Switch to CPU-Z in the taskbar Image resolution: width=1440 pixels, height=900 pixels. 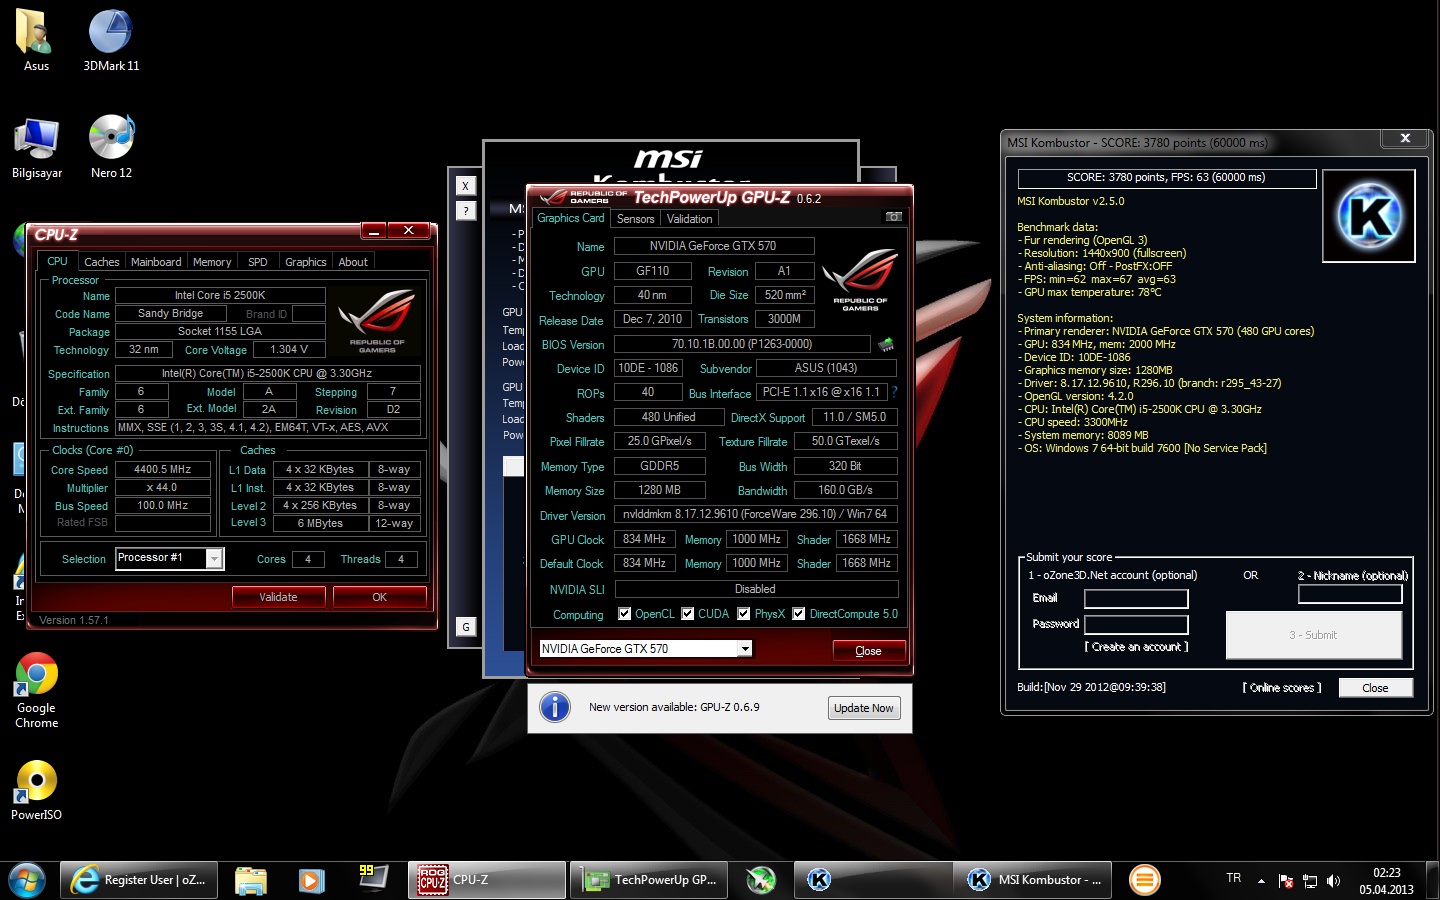[x=487, y=880]
